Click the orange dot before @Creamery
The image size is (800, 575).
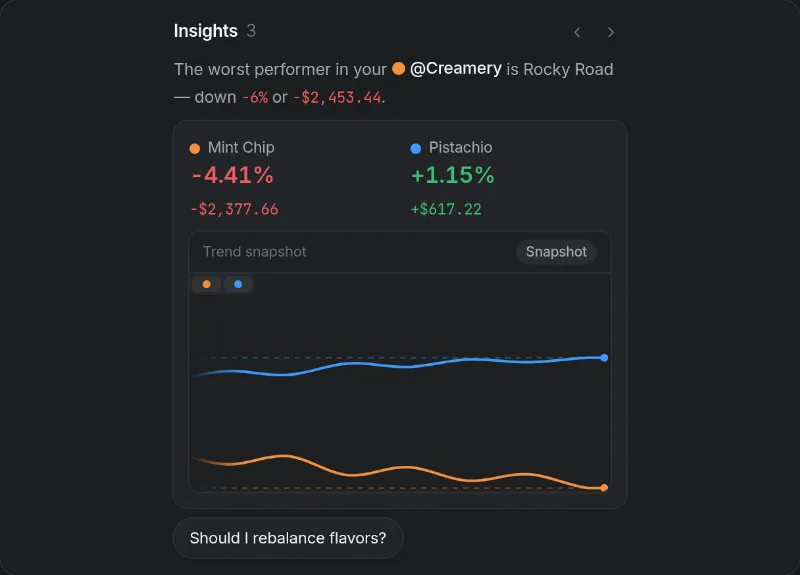398,68
